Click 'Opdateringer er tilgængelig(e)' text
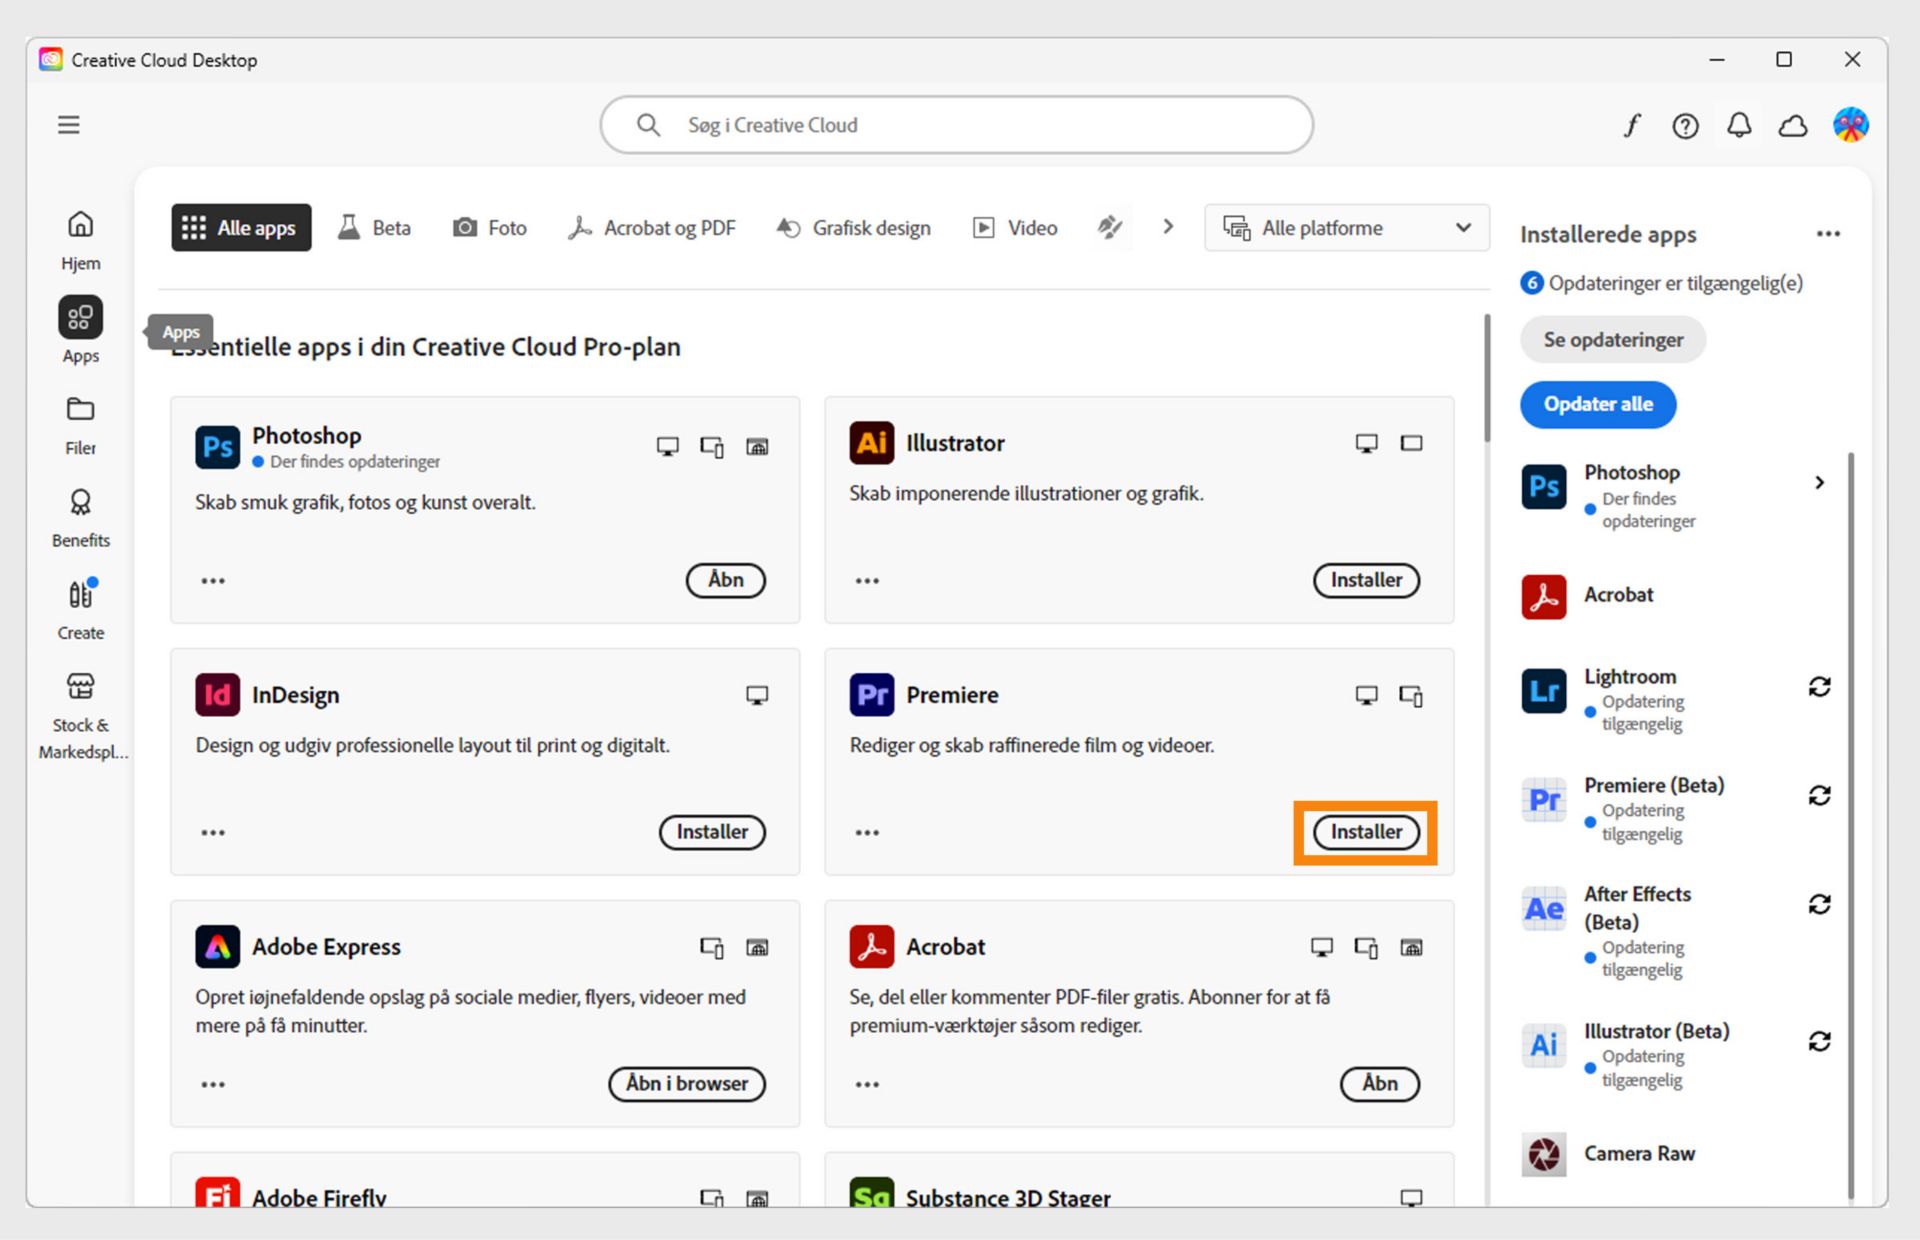 [1675, 283]
